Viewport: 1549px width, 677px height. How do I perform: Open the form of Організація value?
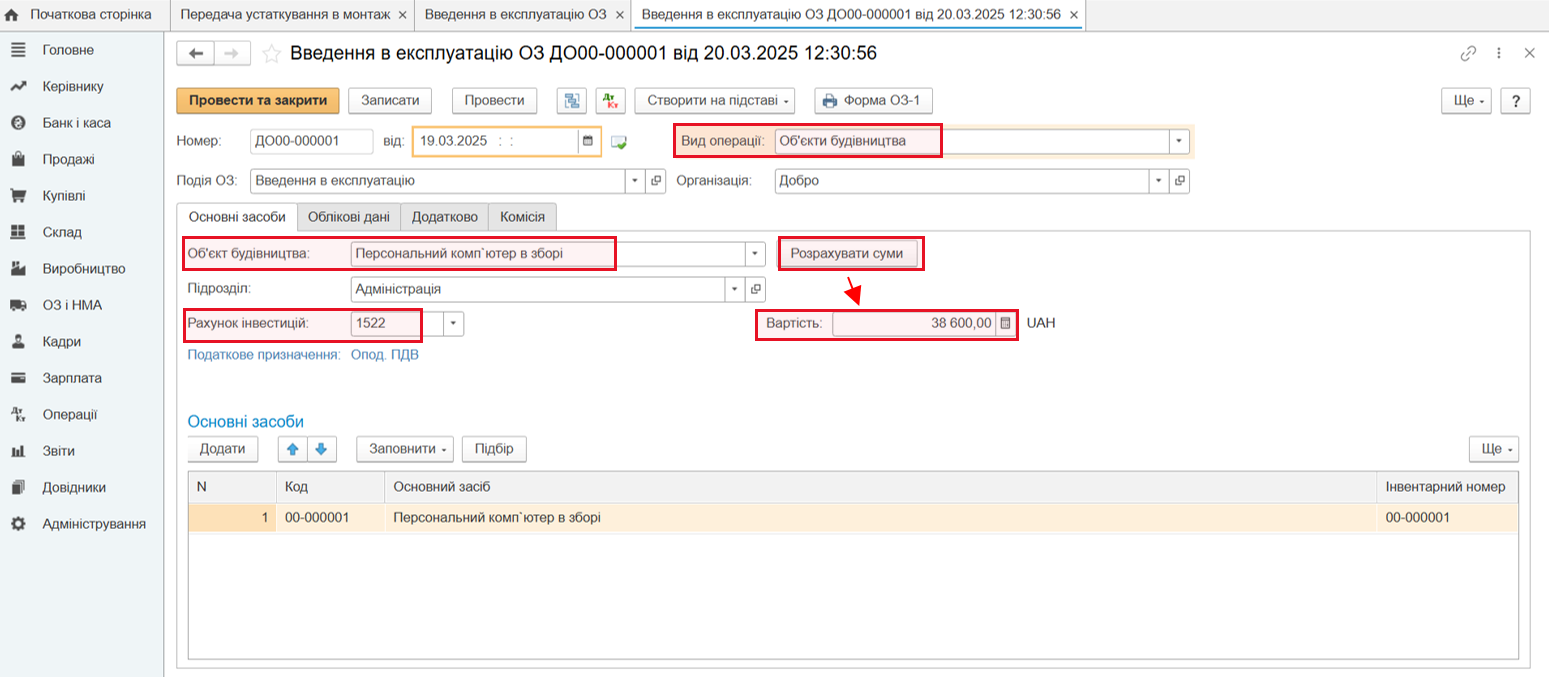pos(1180,181)
